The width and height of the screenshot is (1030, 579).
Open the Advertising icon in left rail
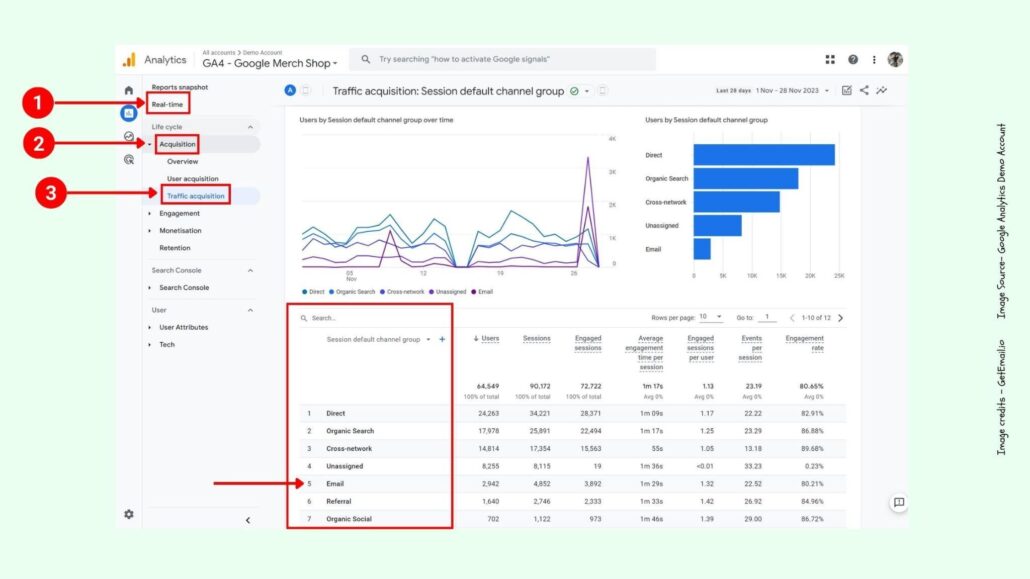pos(128,159)
